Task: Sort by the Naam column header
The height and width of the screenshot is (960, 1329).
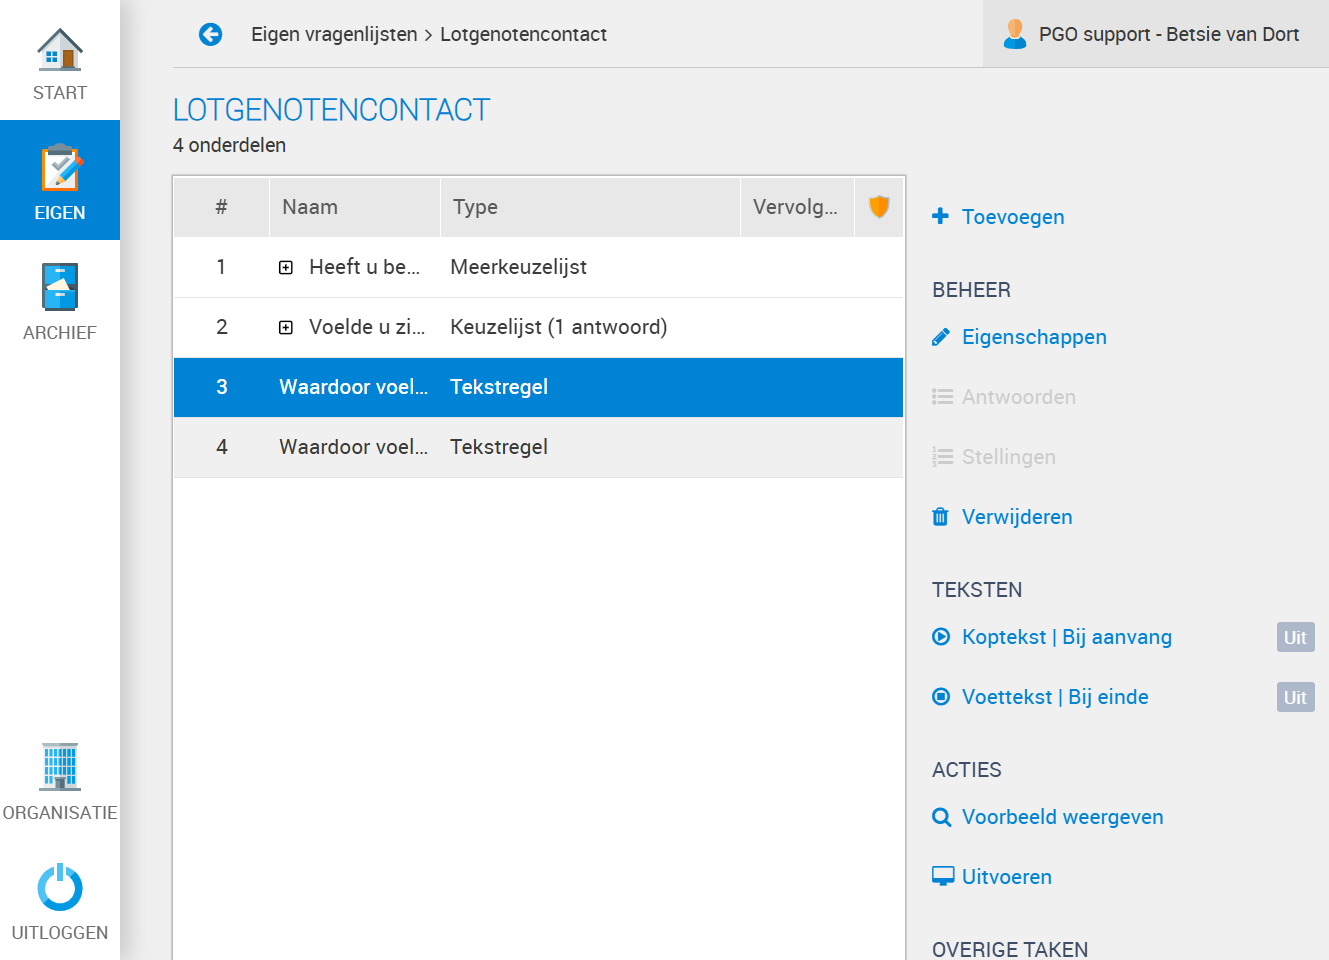Action: coord(355,207)
